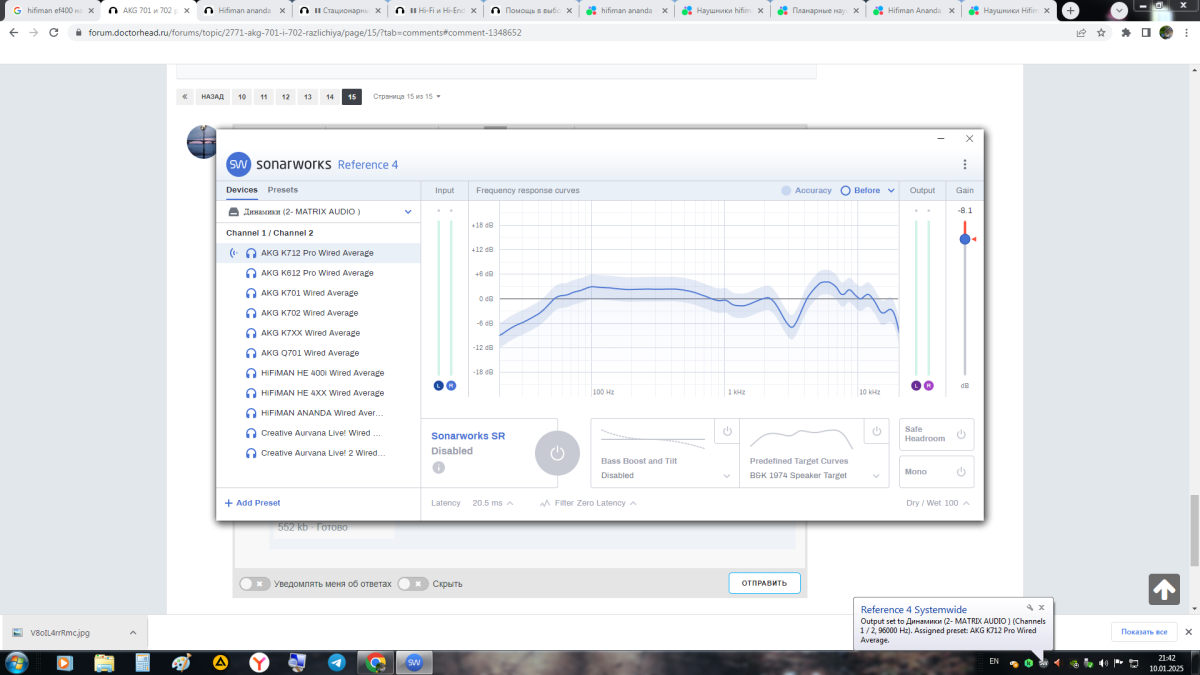This screenshot has width=1200, height=675.
Task: Turn on Safe Headroom
Action: click(960, 434)
